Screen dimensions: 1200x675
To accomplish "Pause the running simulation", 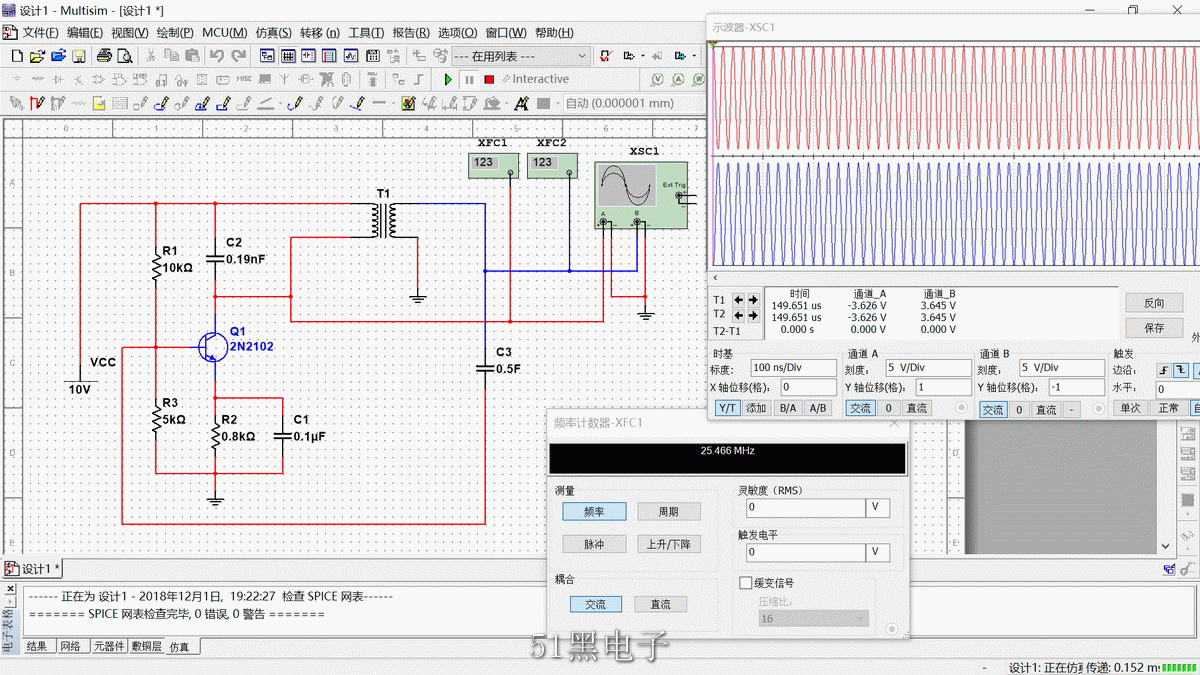I will [469, 79].
